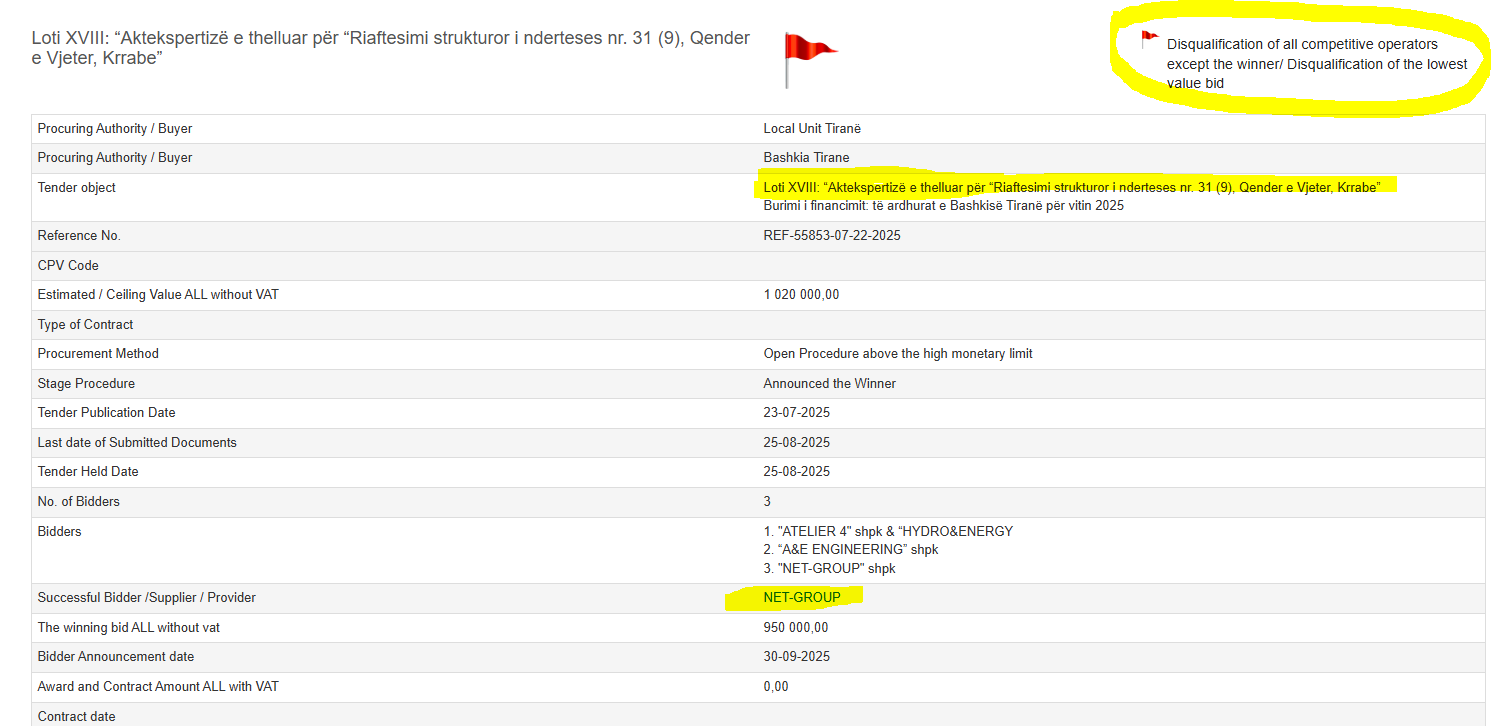The image size is (1491, 726).
Task: Click the Local Unit Tiranë value
Action: (x=811, y=129)
